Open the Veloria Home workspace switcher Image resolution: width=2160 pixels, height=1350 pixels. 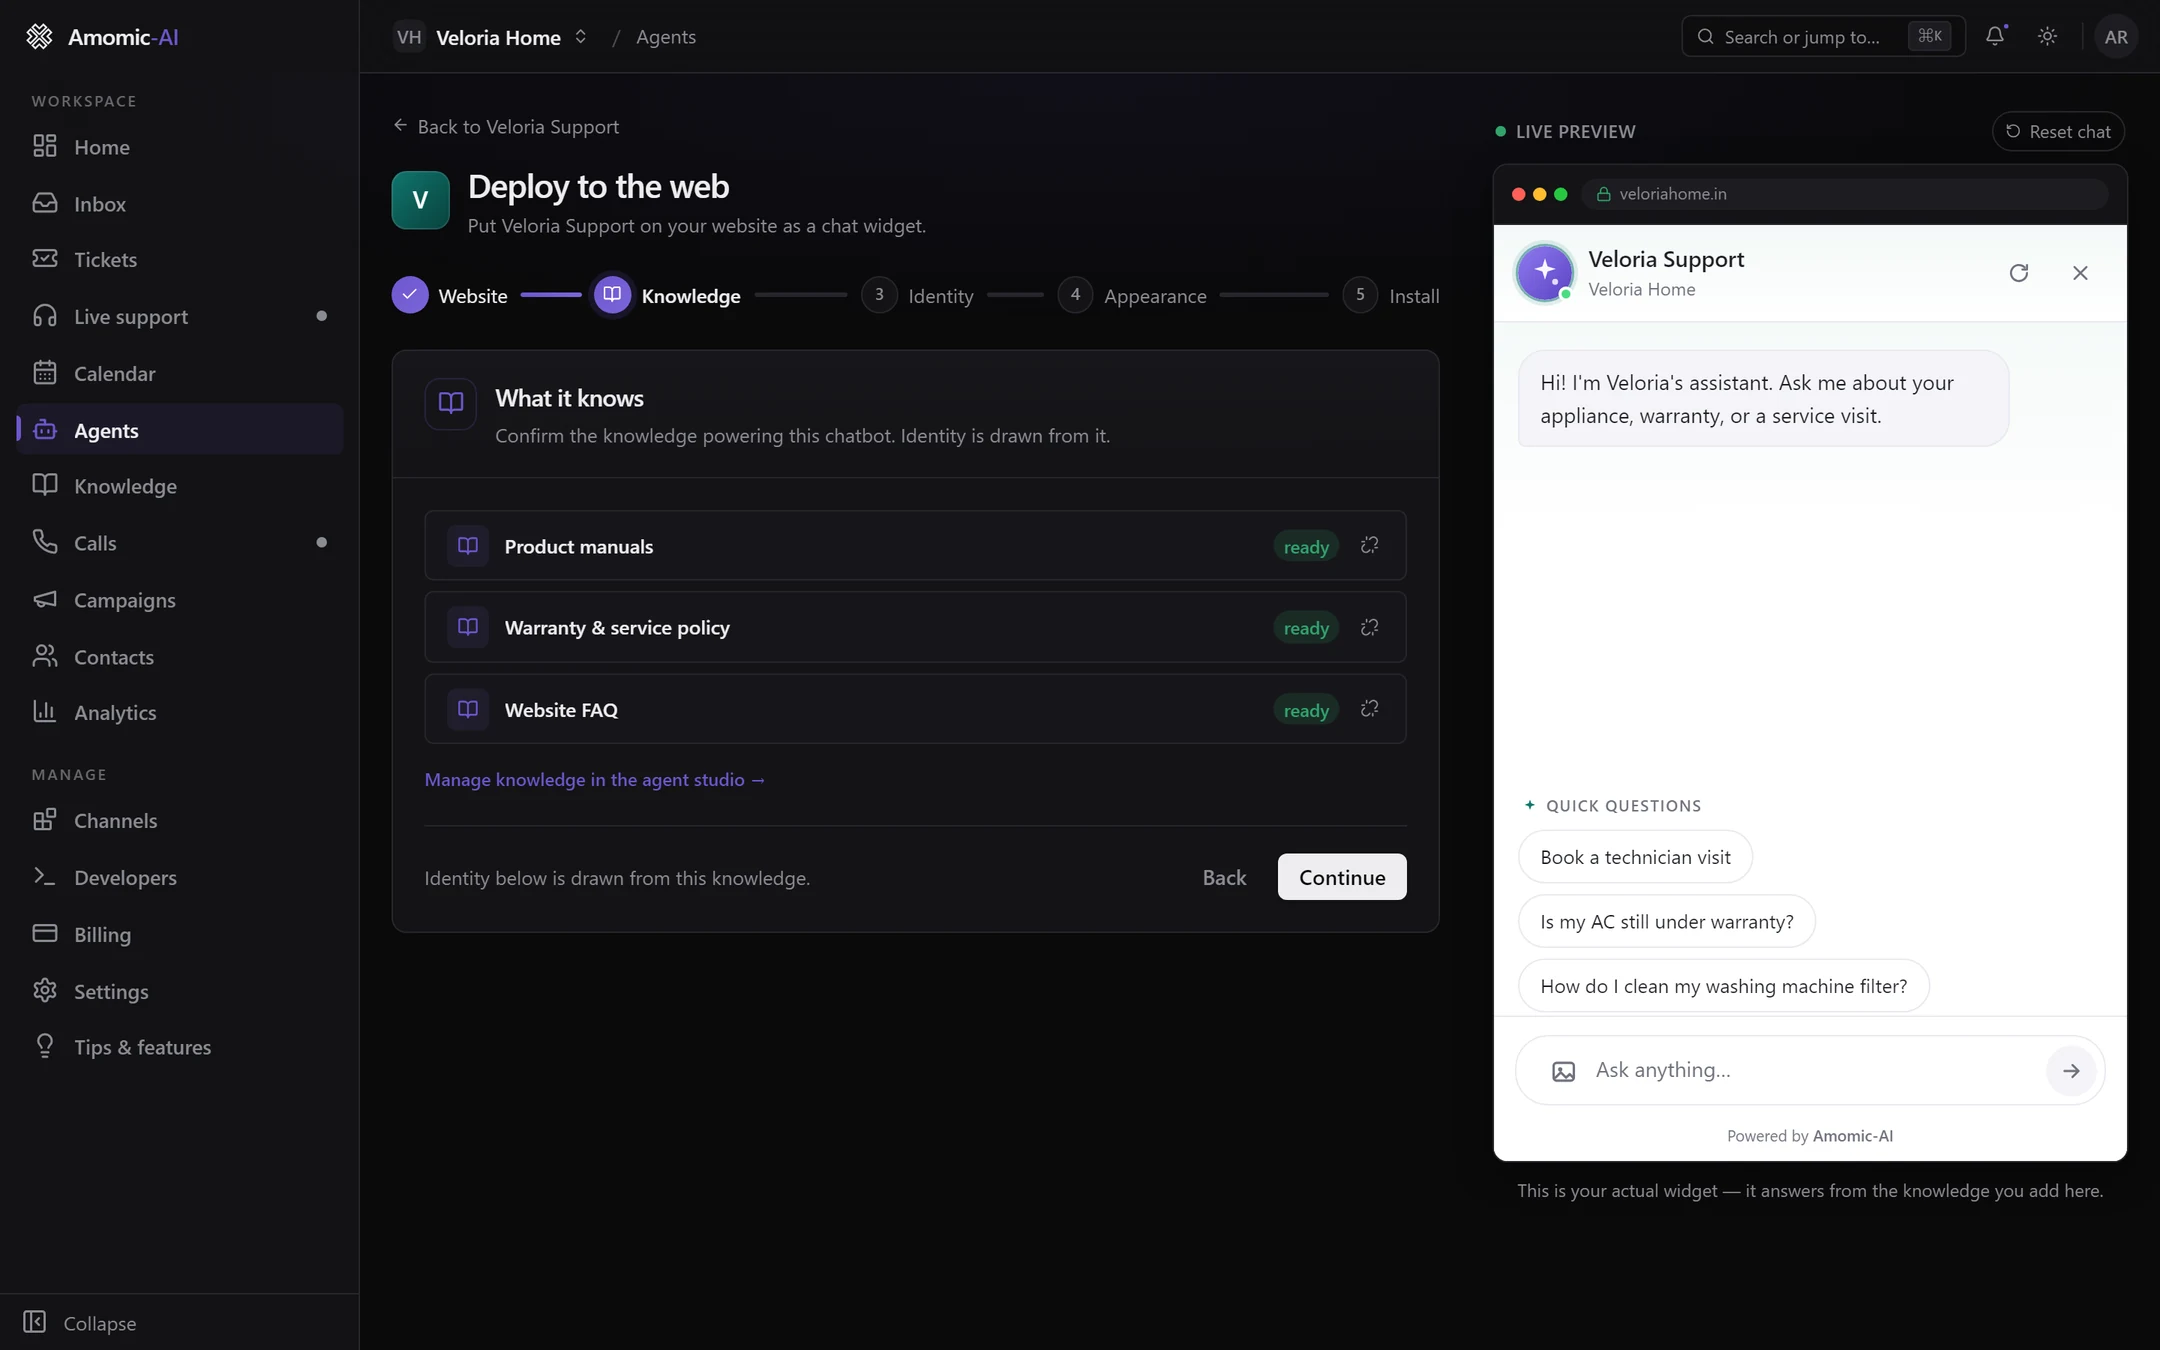(x=491, y=37)
